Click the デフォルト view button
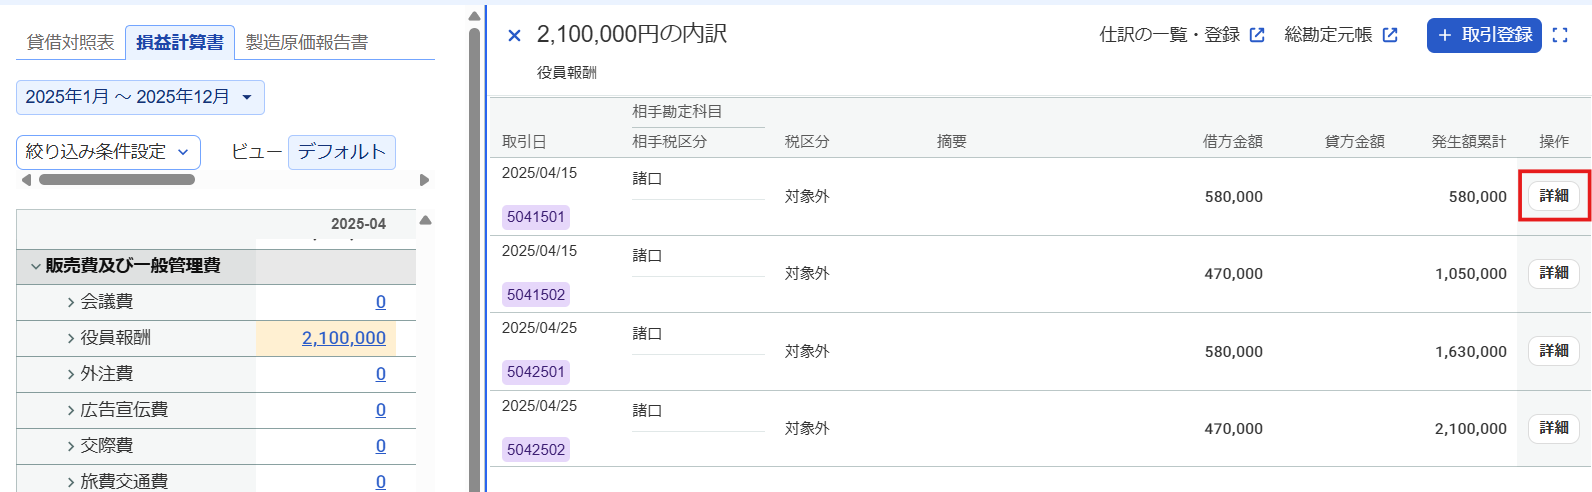The height and width of the screenshot is (492, 1592). click(x=342, y=152)
